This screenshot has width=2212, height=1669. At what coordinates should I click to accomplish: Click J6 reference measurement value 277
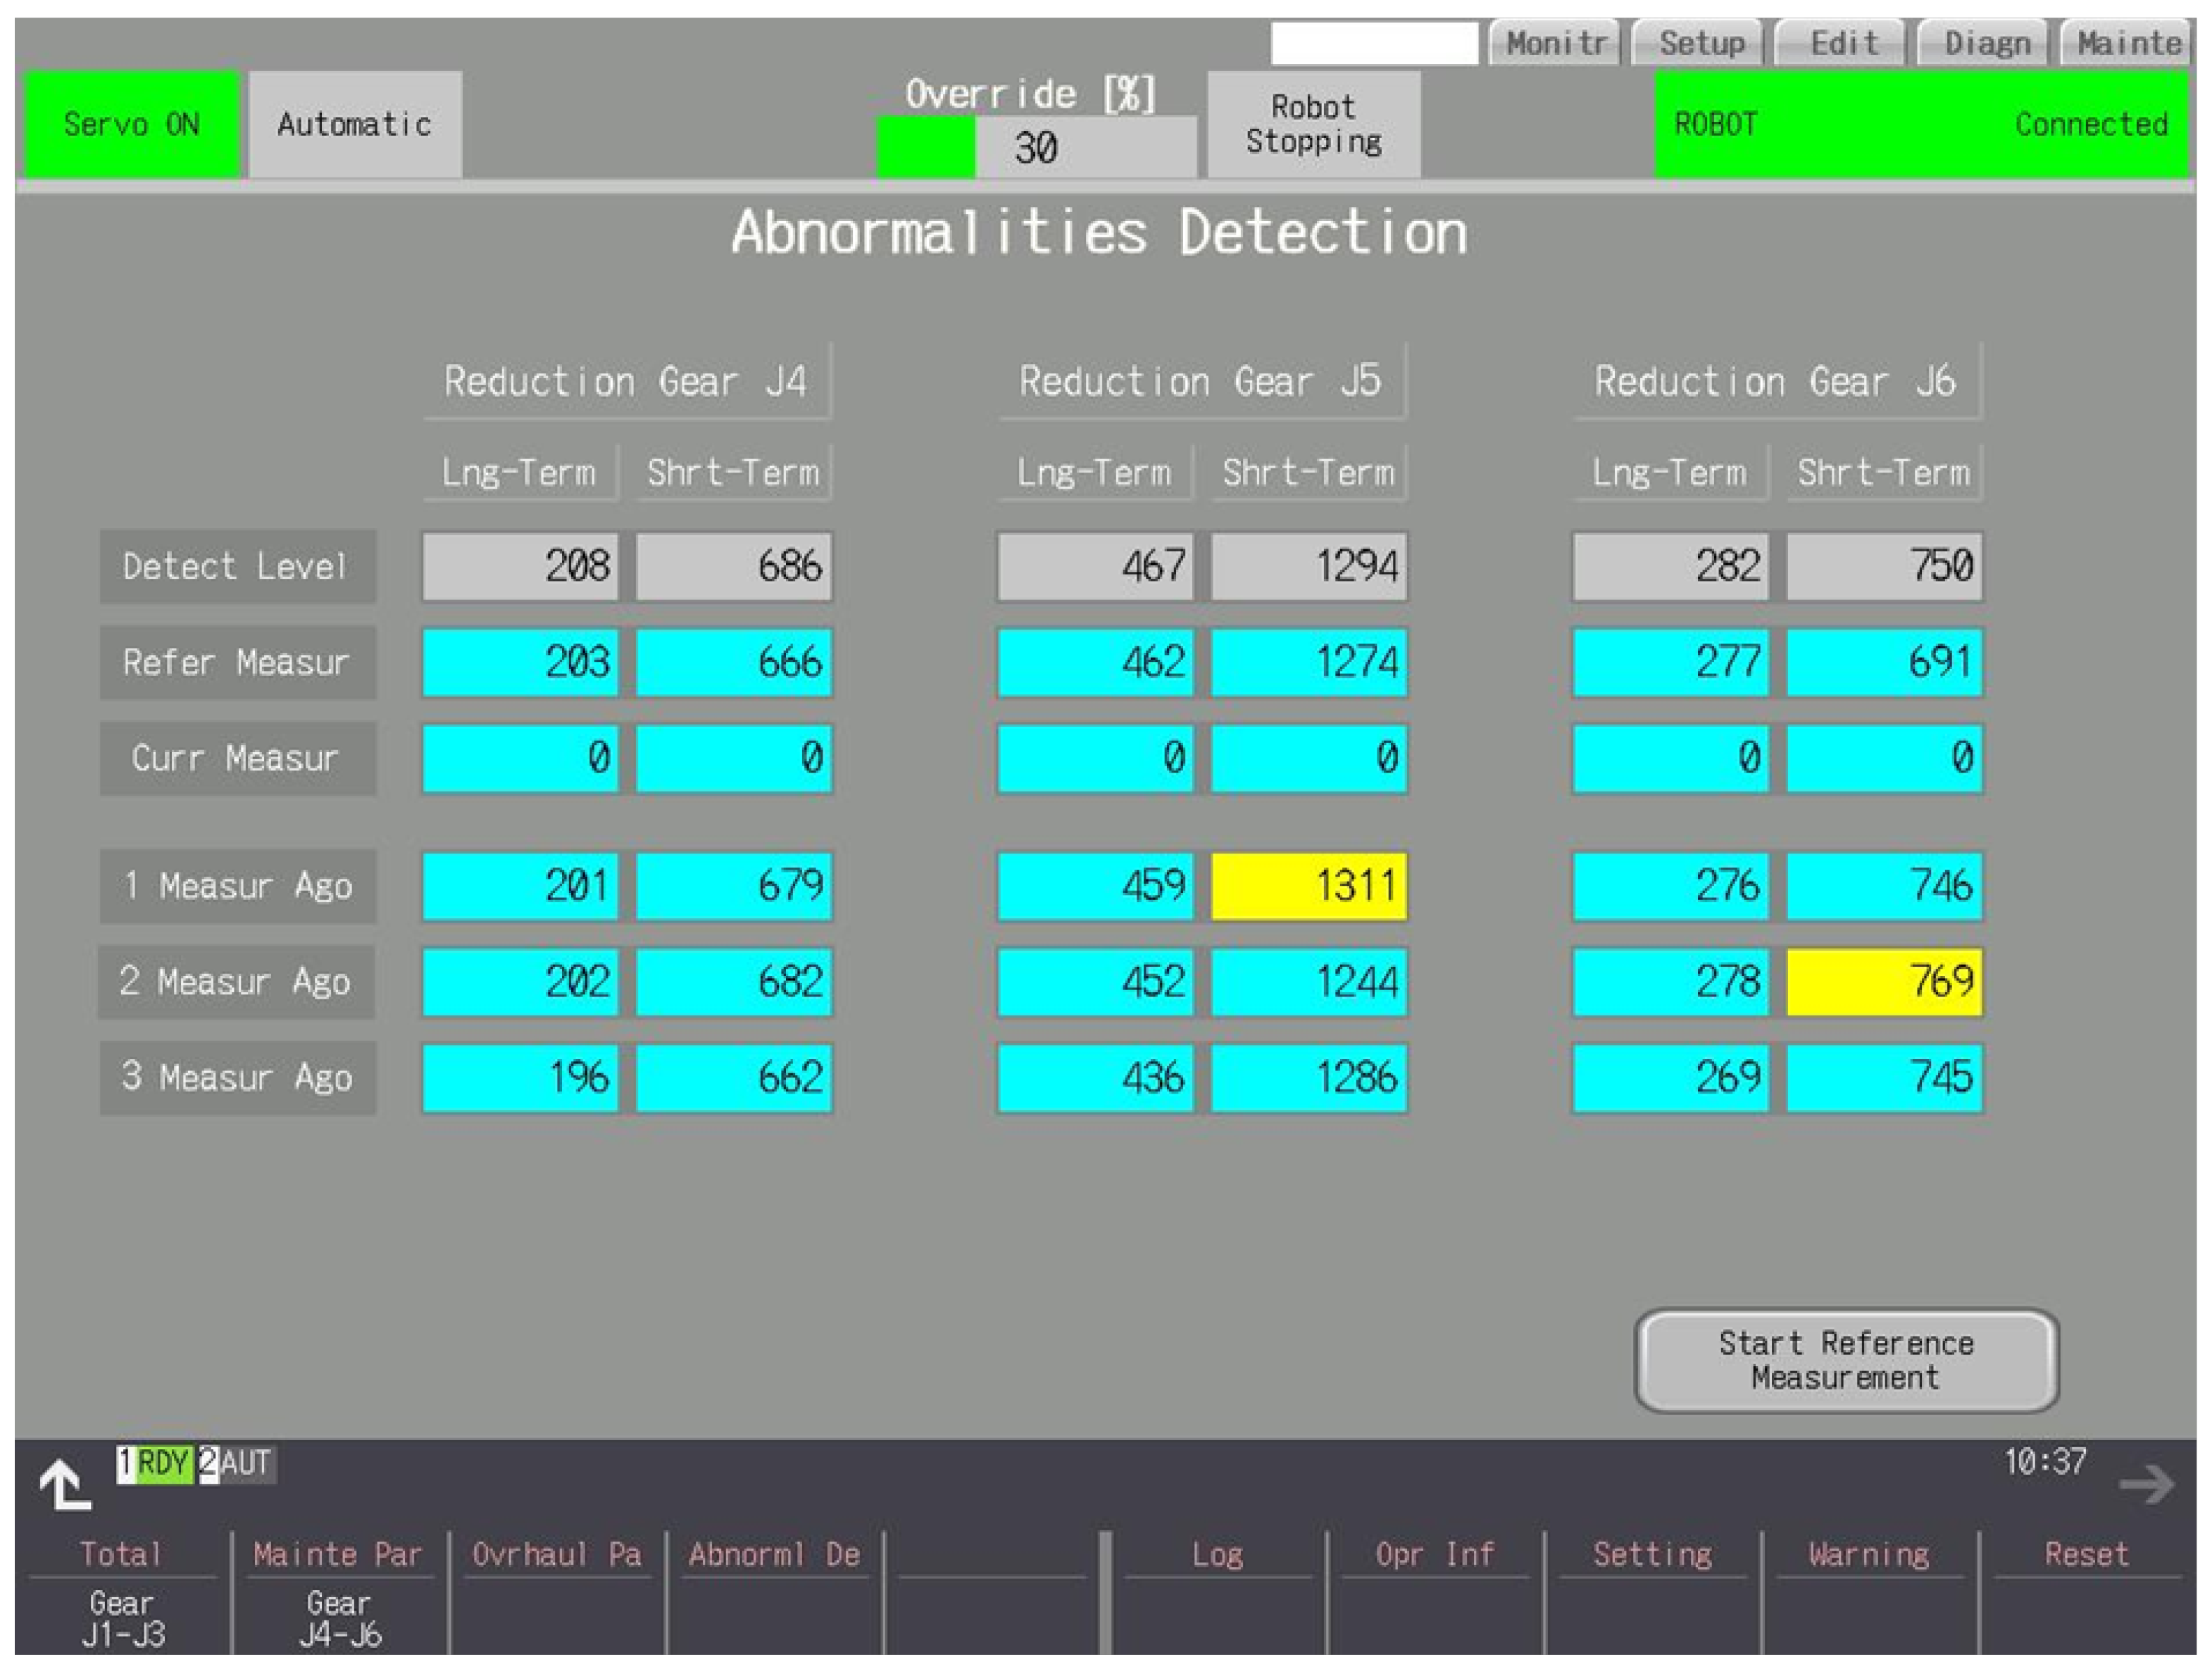click(1671, 662)
